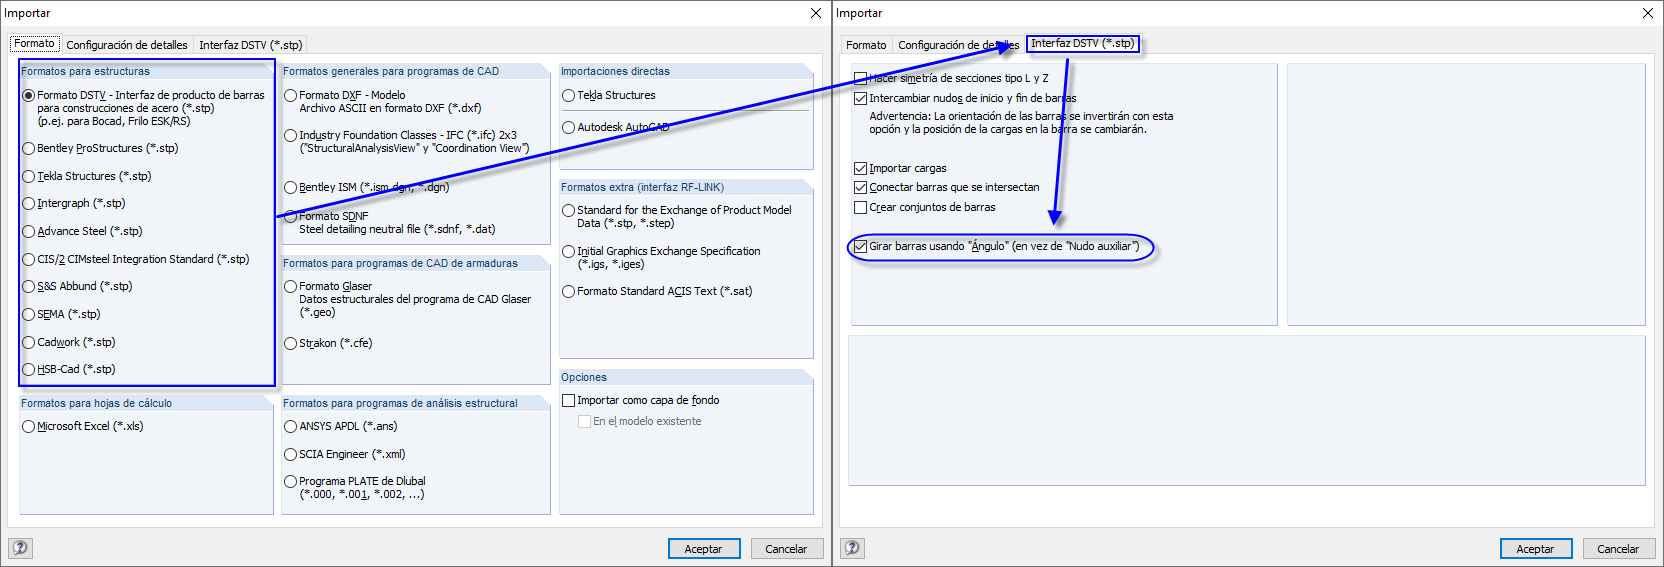
Task: Choose Strakon (*.cfe) format
Action: (291, 343)
